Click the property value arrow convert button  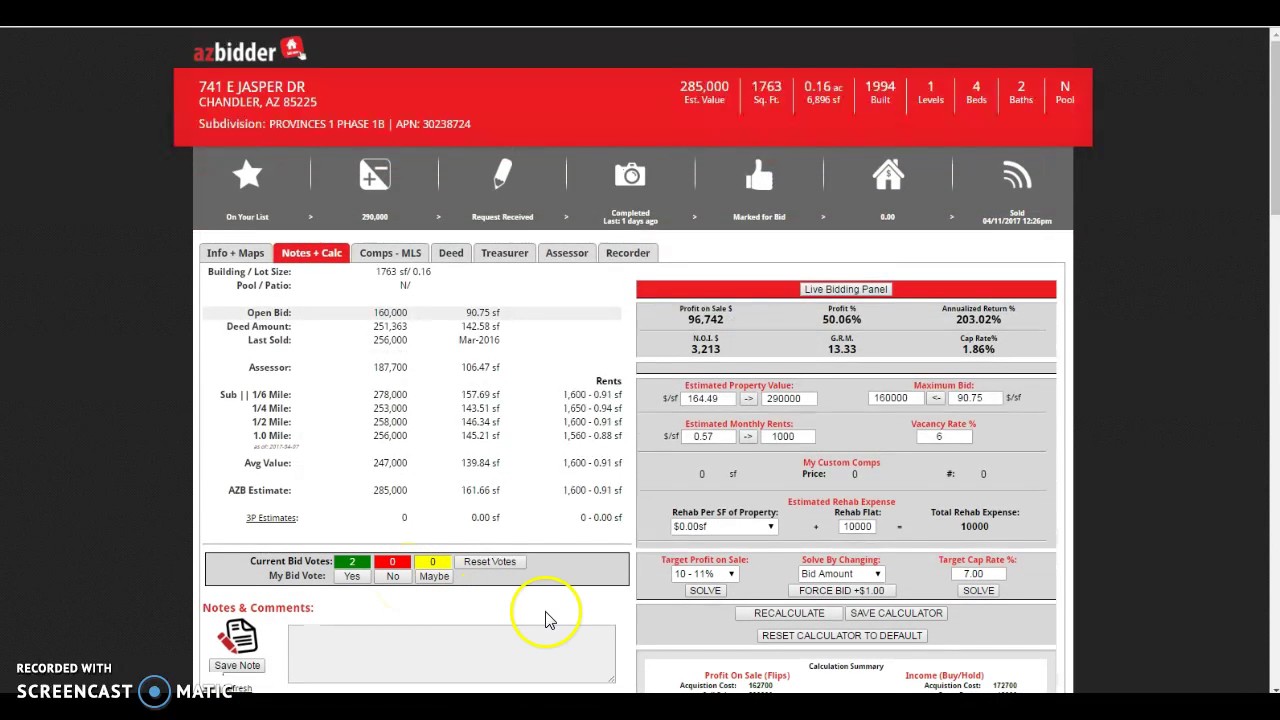[749, 398]
